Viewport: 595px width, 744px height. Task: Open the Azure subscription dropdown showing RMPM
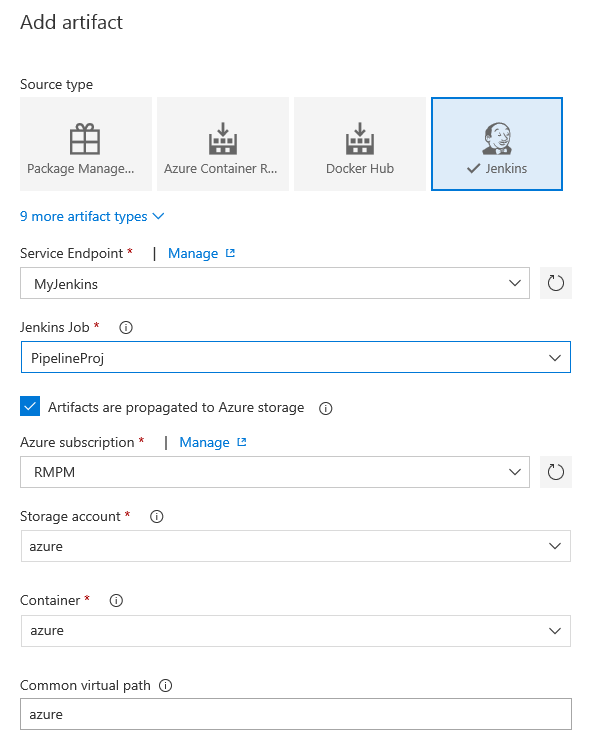[x=275, y=472]
